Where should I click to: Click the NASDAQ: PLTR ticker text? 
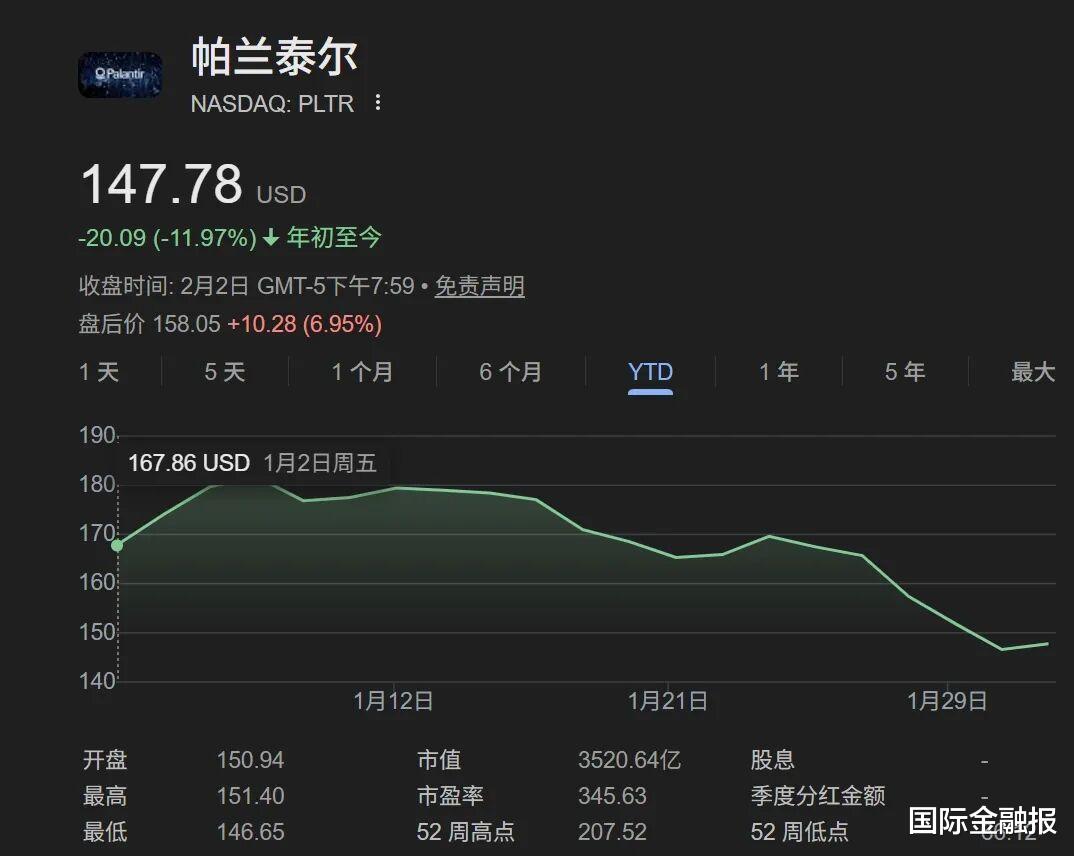(273, 103)
